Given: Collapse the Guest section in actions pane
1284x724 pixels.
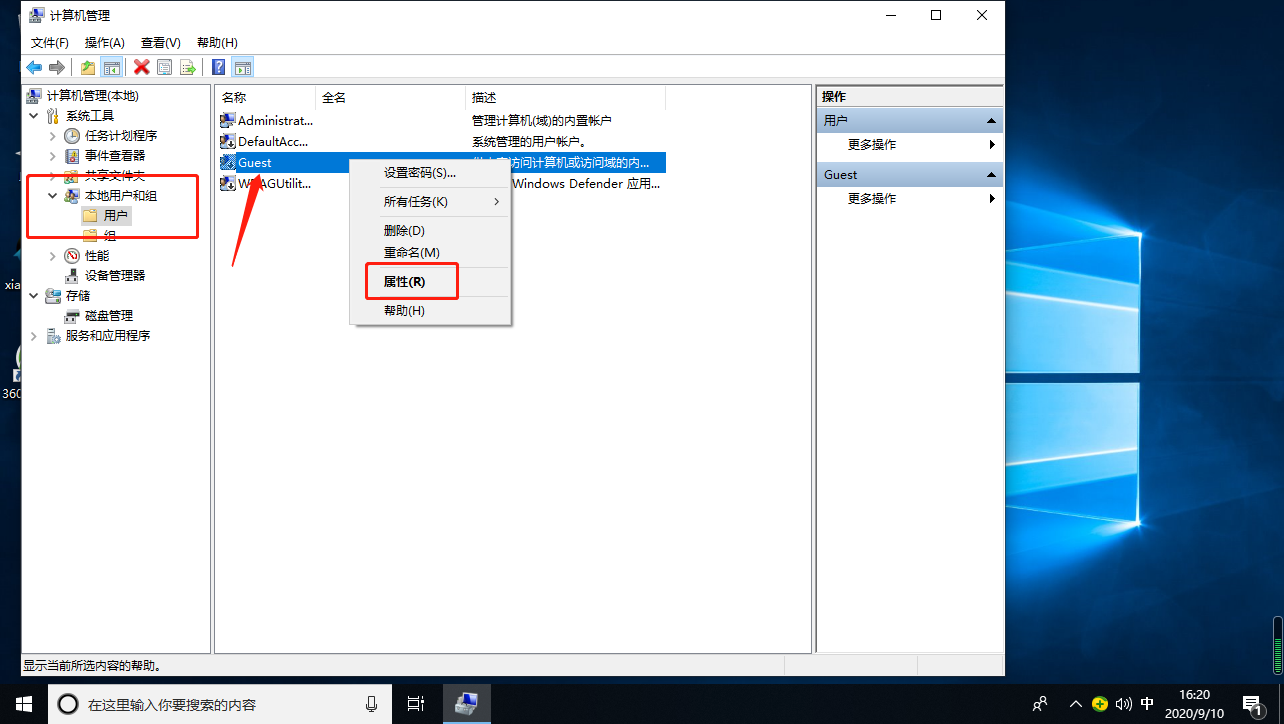Looking at the screenshot, I should click(x=992, y=174).
